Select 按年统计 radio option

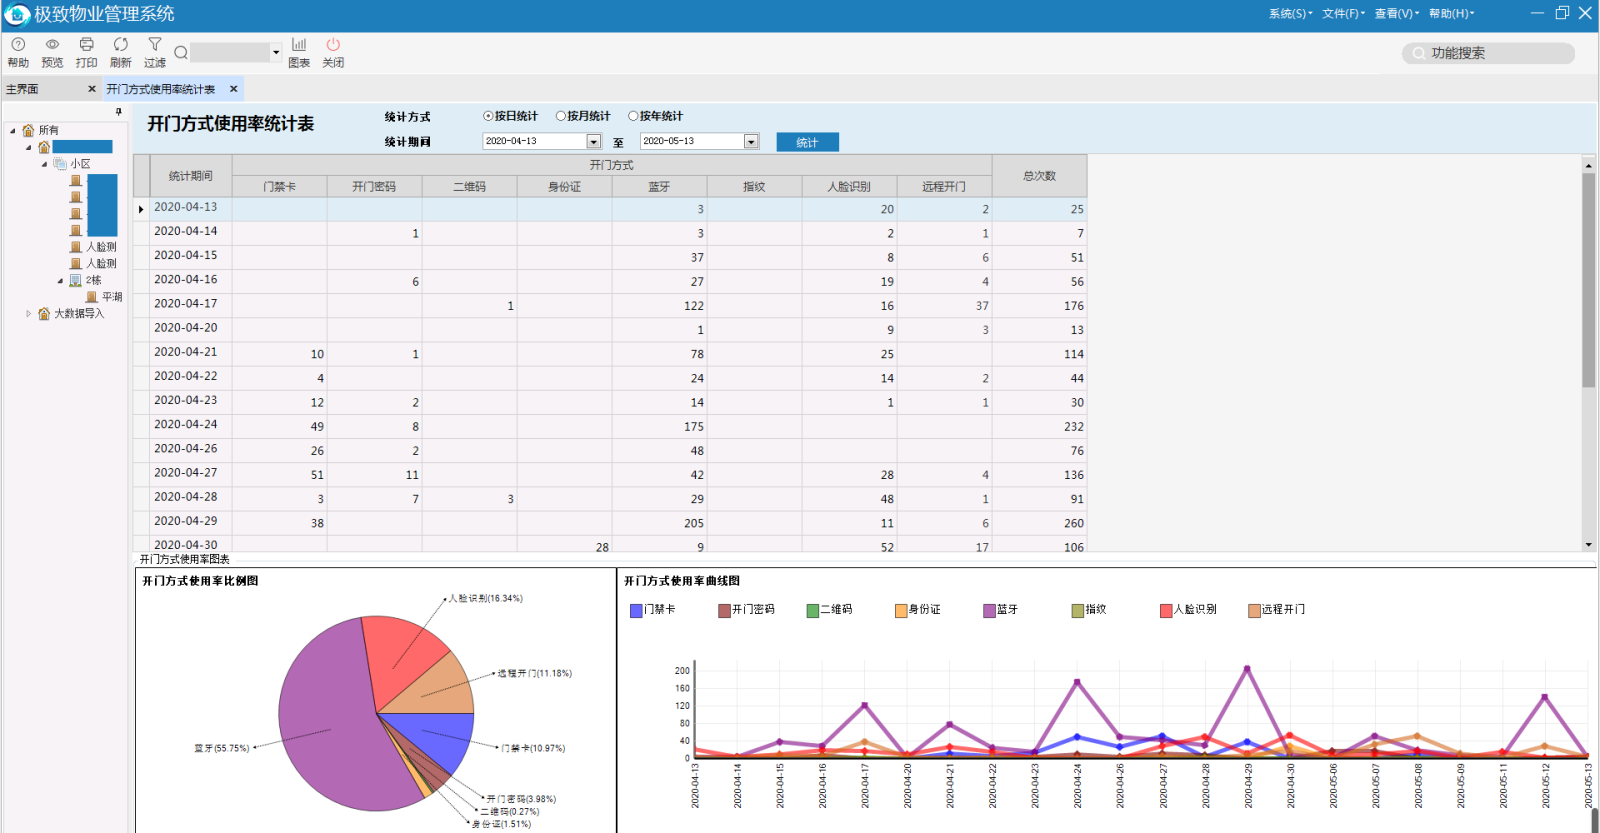click(633, 116)
